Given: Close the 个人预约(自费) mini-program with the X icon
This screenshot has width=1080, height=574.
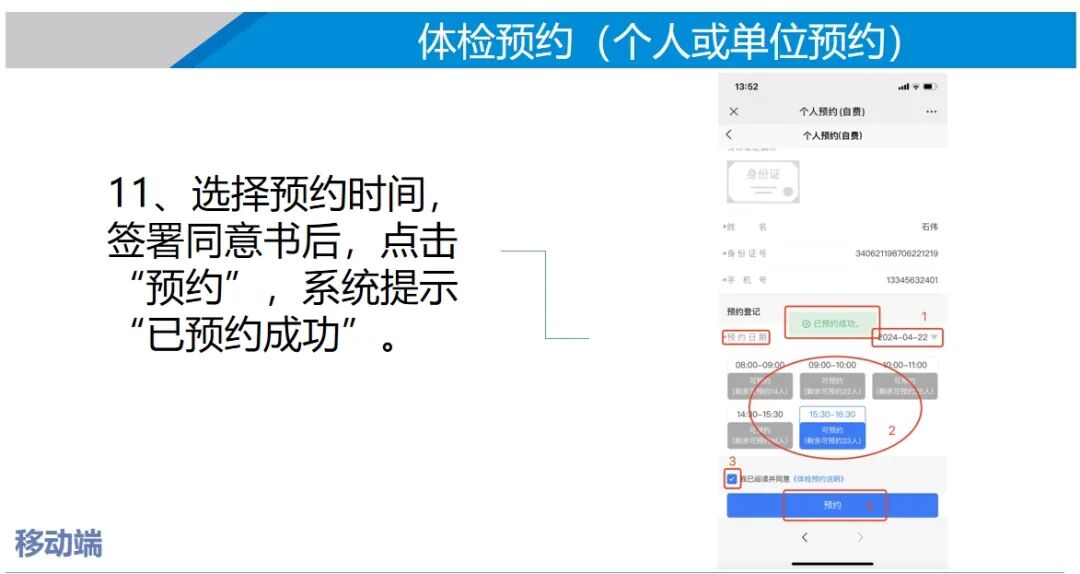Looking at the screenshot, I should pos(734,112).
